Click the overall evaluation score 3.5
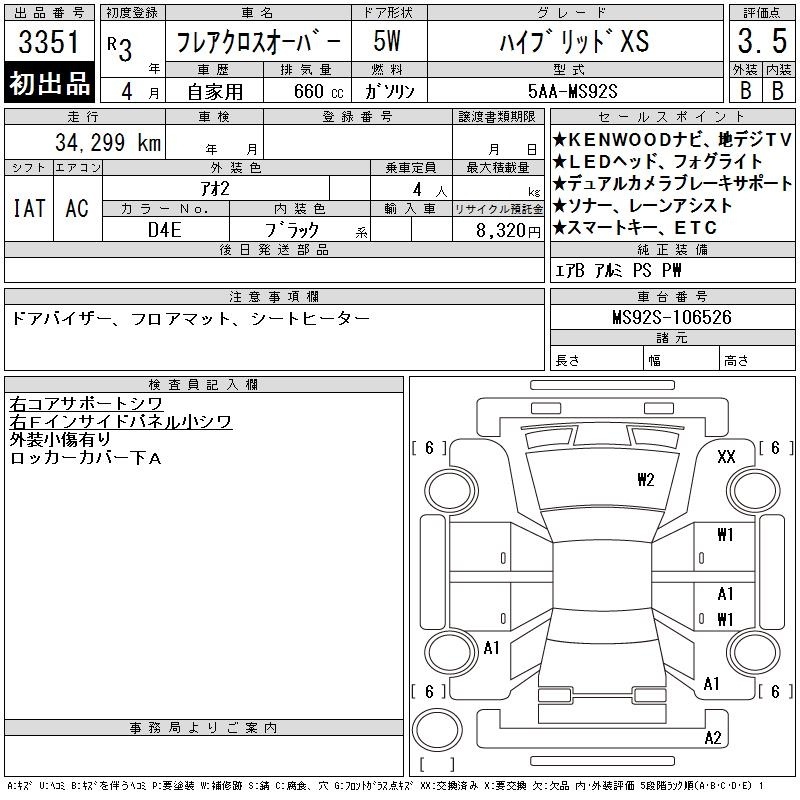Screen dimensions: 800x800 [759, 42]
